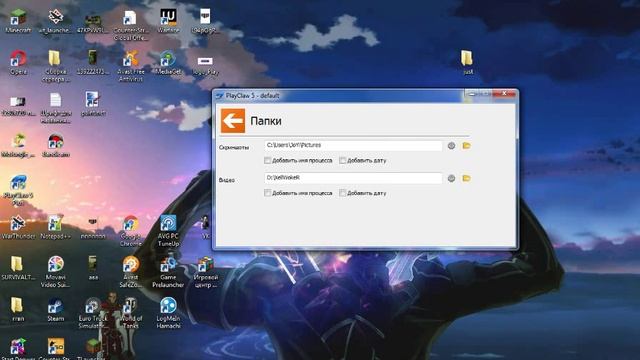Click the PlayClaw 5 title bar icon
Viewport: 640px width, 360px height.
(220, 96)
